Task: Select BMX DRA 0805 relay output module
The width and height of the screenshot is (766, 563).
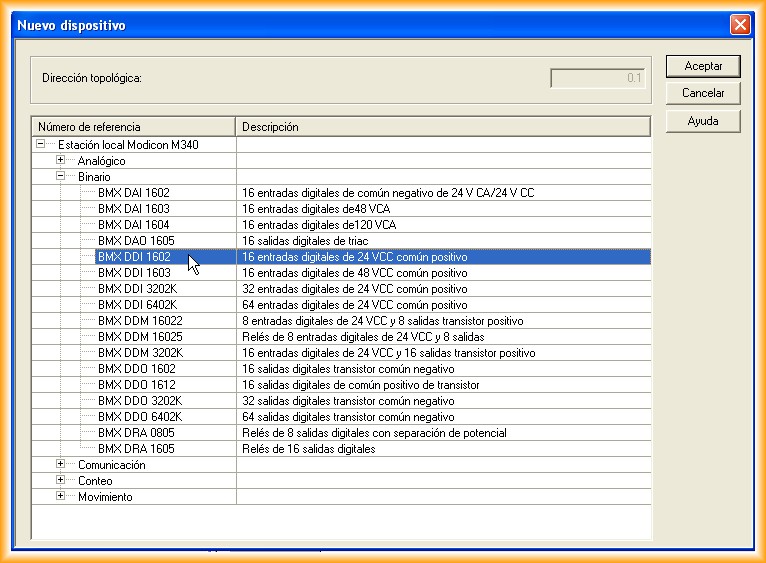Action: click(x=134, y=432)
